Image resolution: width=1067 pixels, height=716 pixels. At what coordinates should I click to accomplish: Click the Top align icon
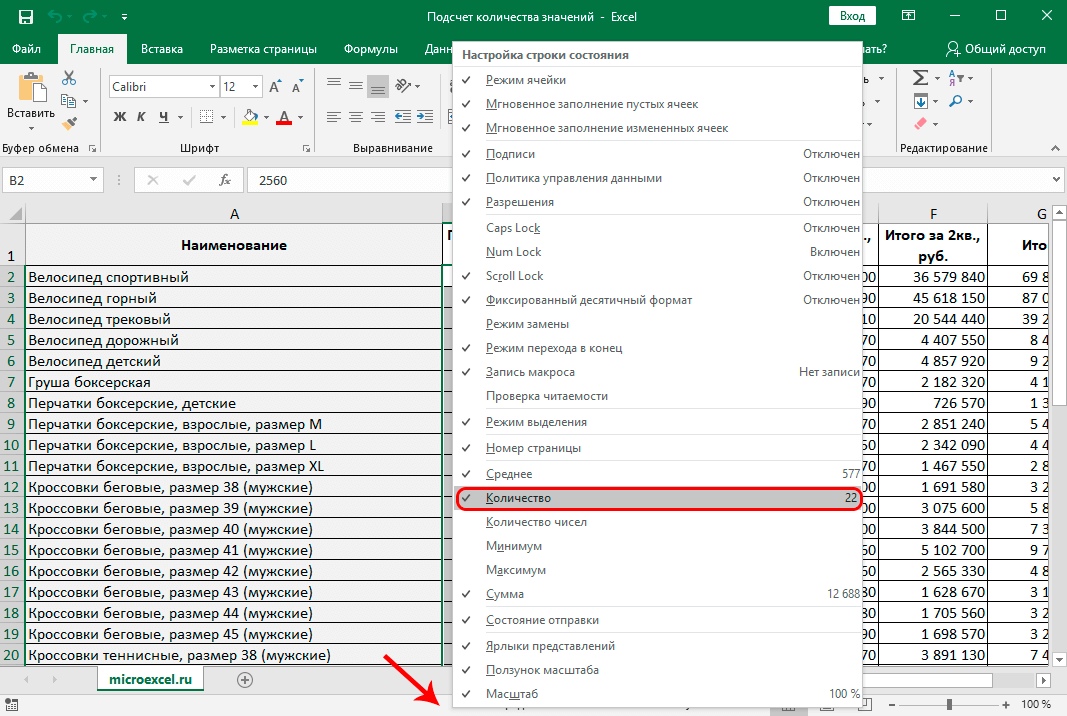(x=333, y=84)
